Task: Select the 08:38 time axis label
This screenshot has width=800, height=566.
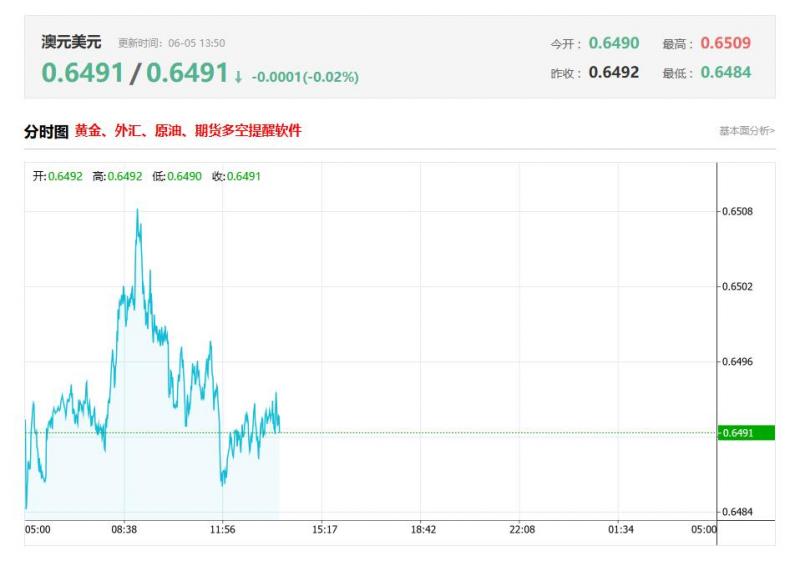Action: 124,530
